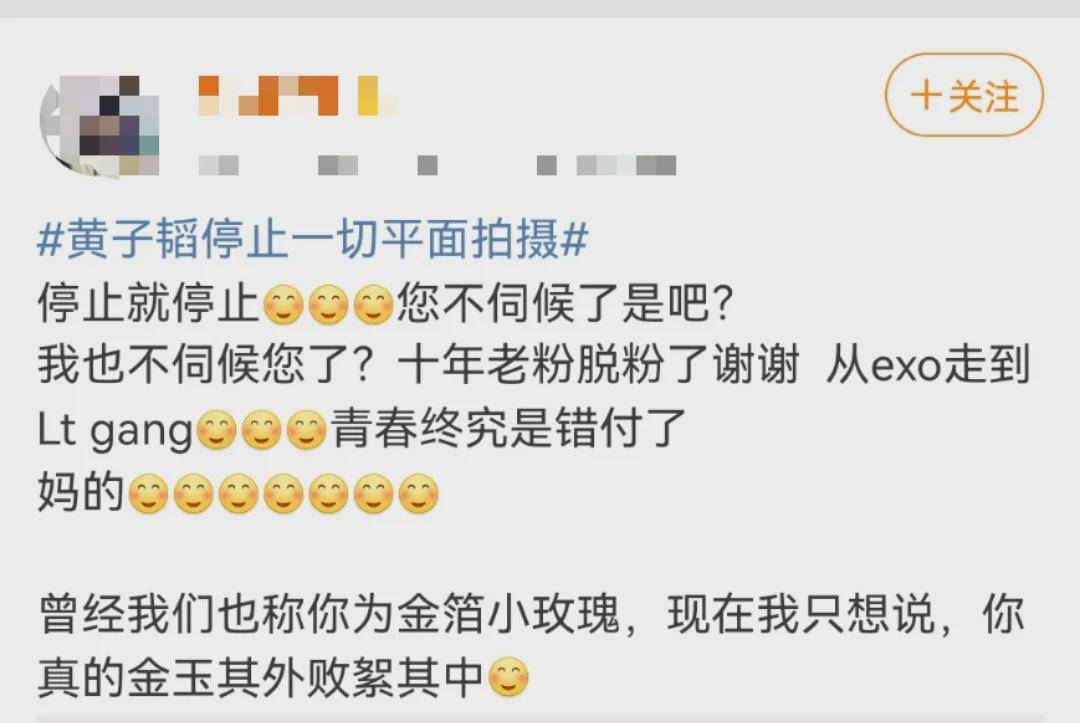Click the smiley emoji after 败絮其中
The image size is (1080, 723).
pos(508,677)
